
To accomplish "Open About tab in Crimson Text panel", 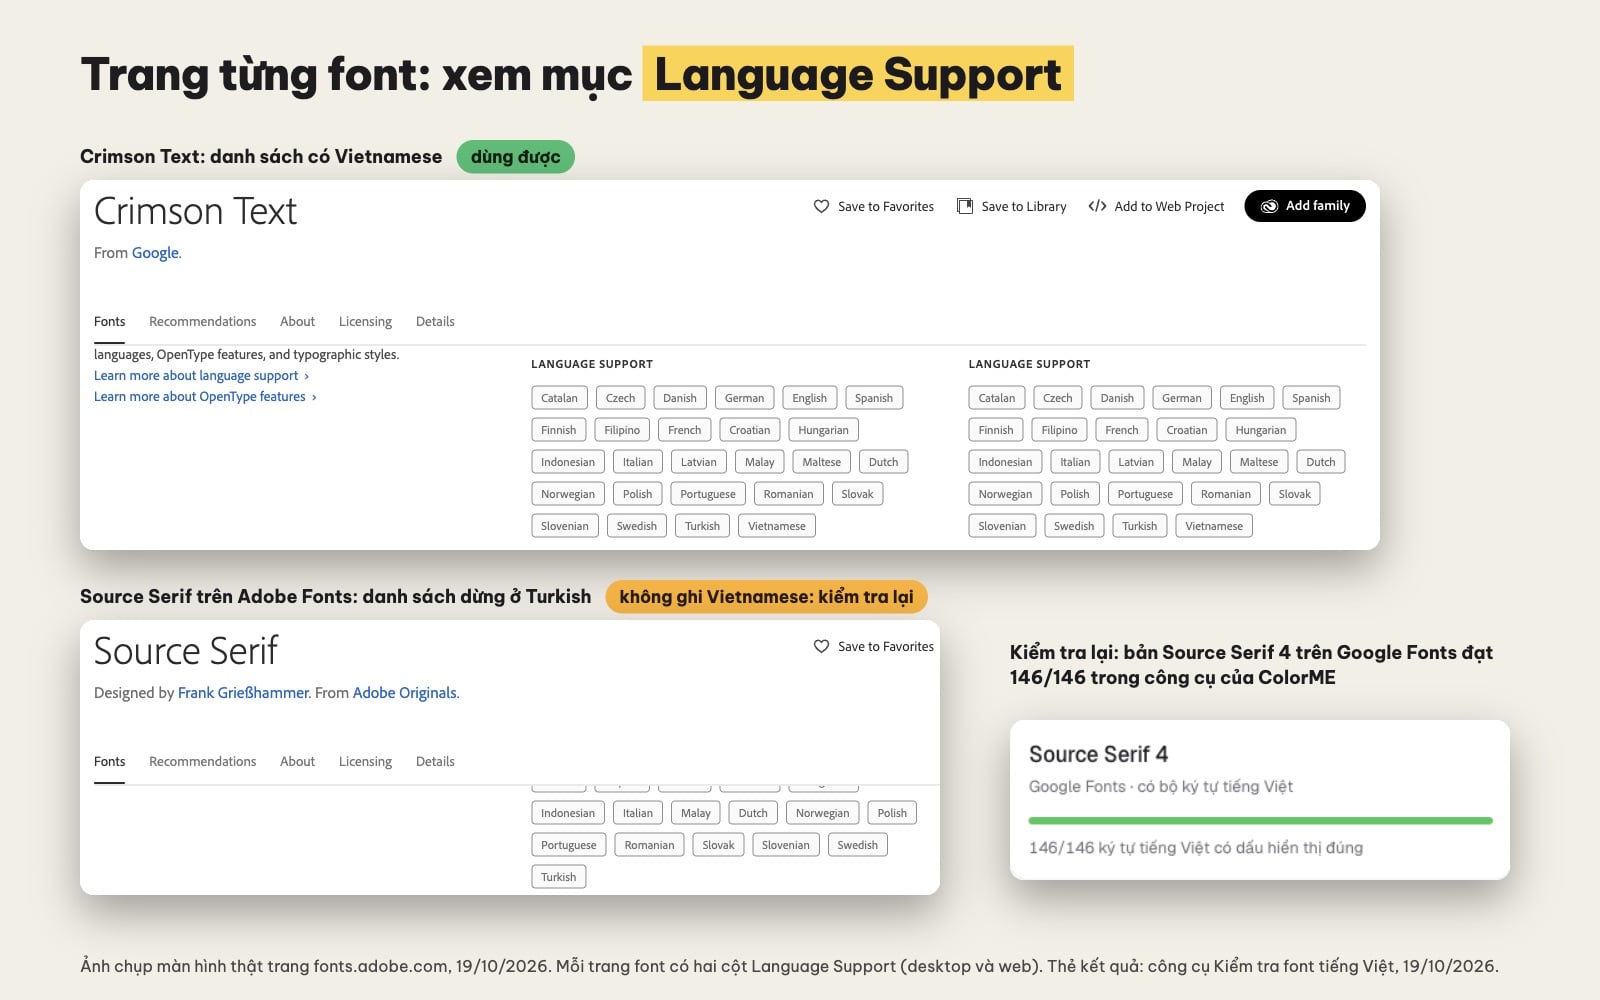I will click(297, 321).
